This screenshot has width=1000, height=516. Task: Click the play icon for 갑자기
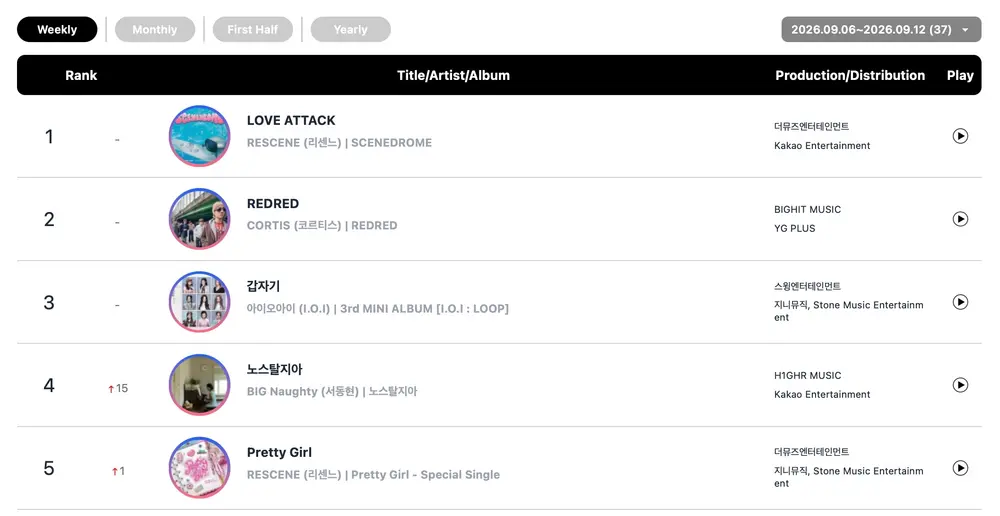click(960, 302)
